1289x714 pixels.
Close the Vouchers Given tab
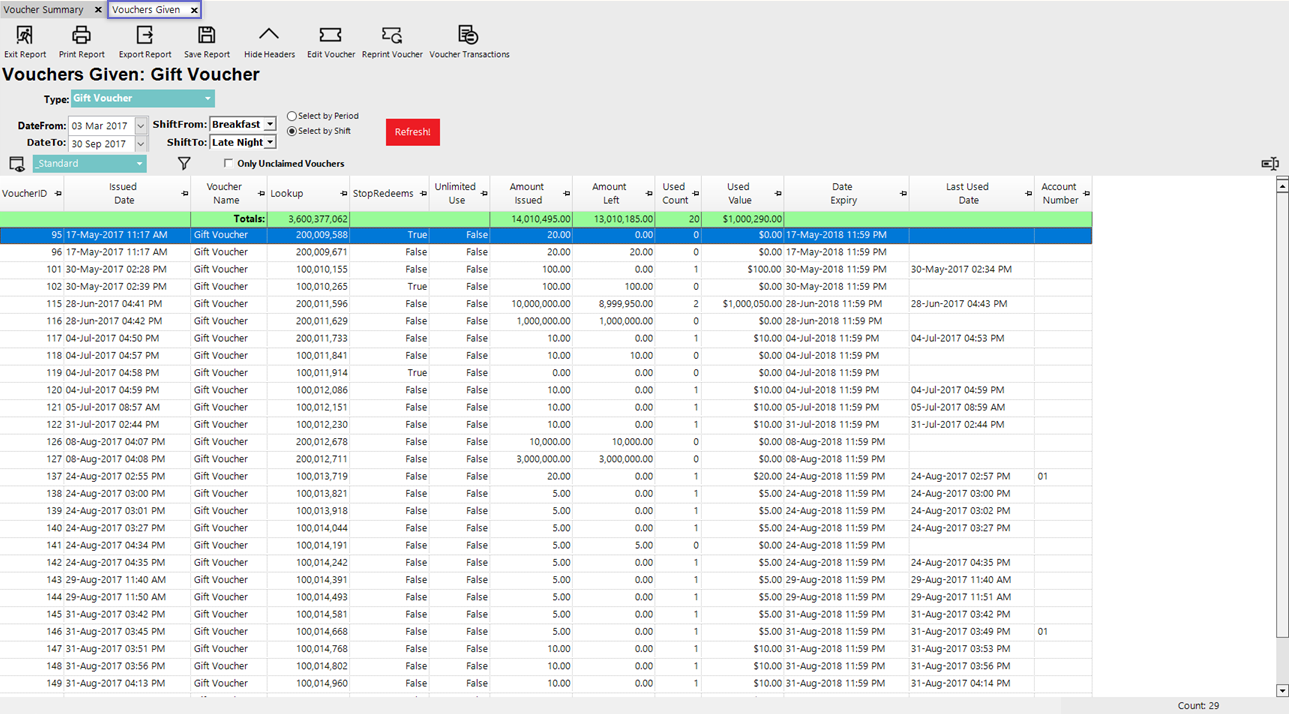[194, 10]
